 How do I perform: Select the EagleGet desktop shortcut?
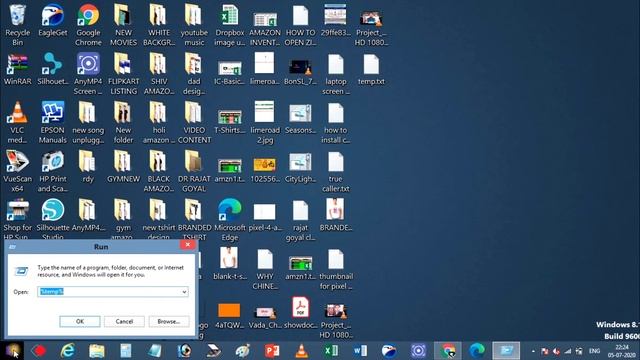tap(53, 20)
